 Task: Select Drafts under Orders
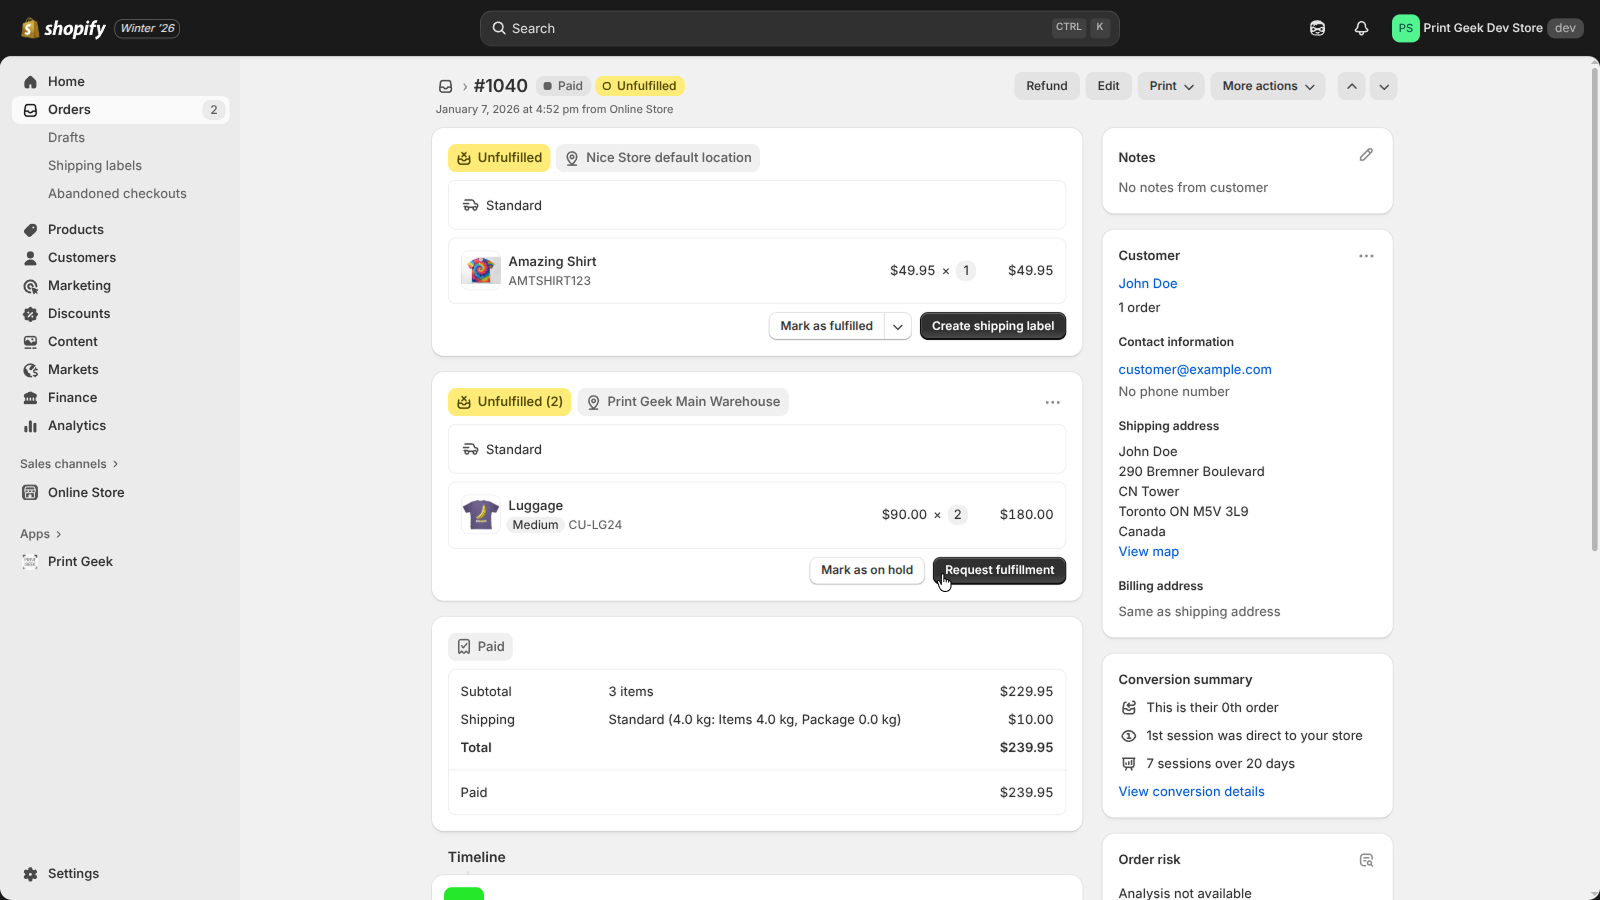tap(66, 137)
